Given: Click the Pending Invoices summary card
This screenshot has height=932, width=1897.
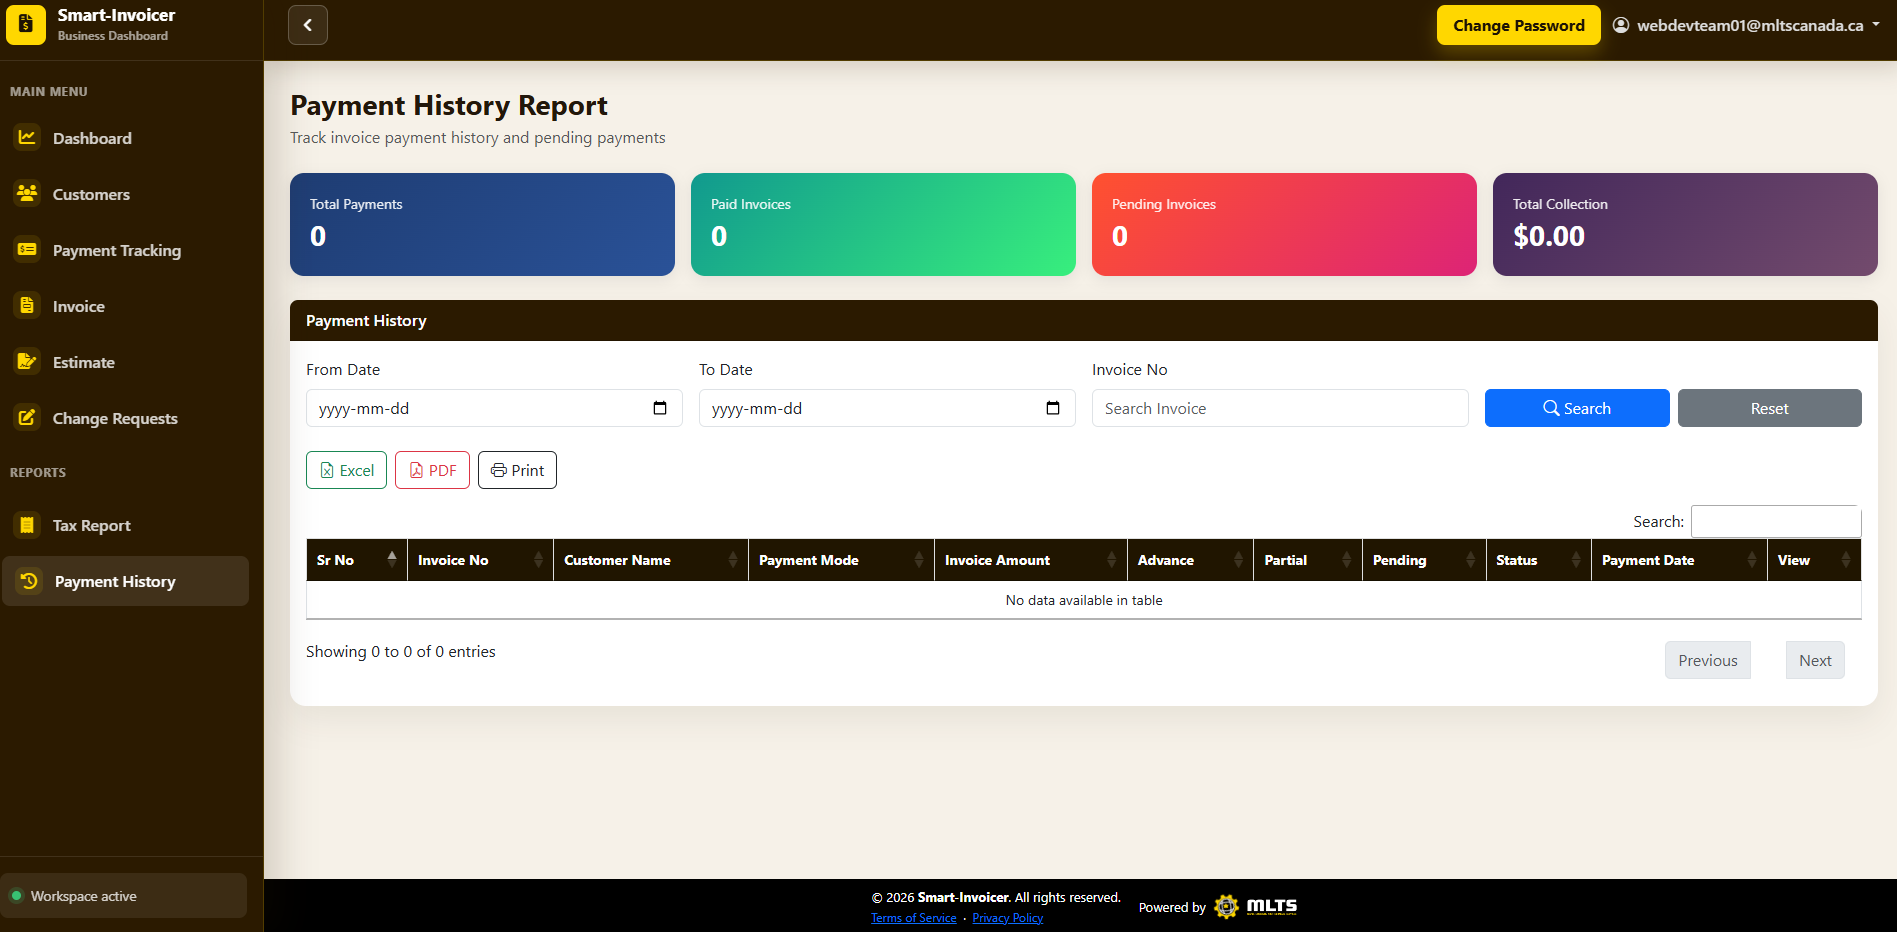Looking at the screenshot, I should coord(1284,224).
